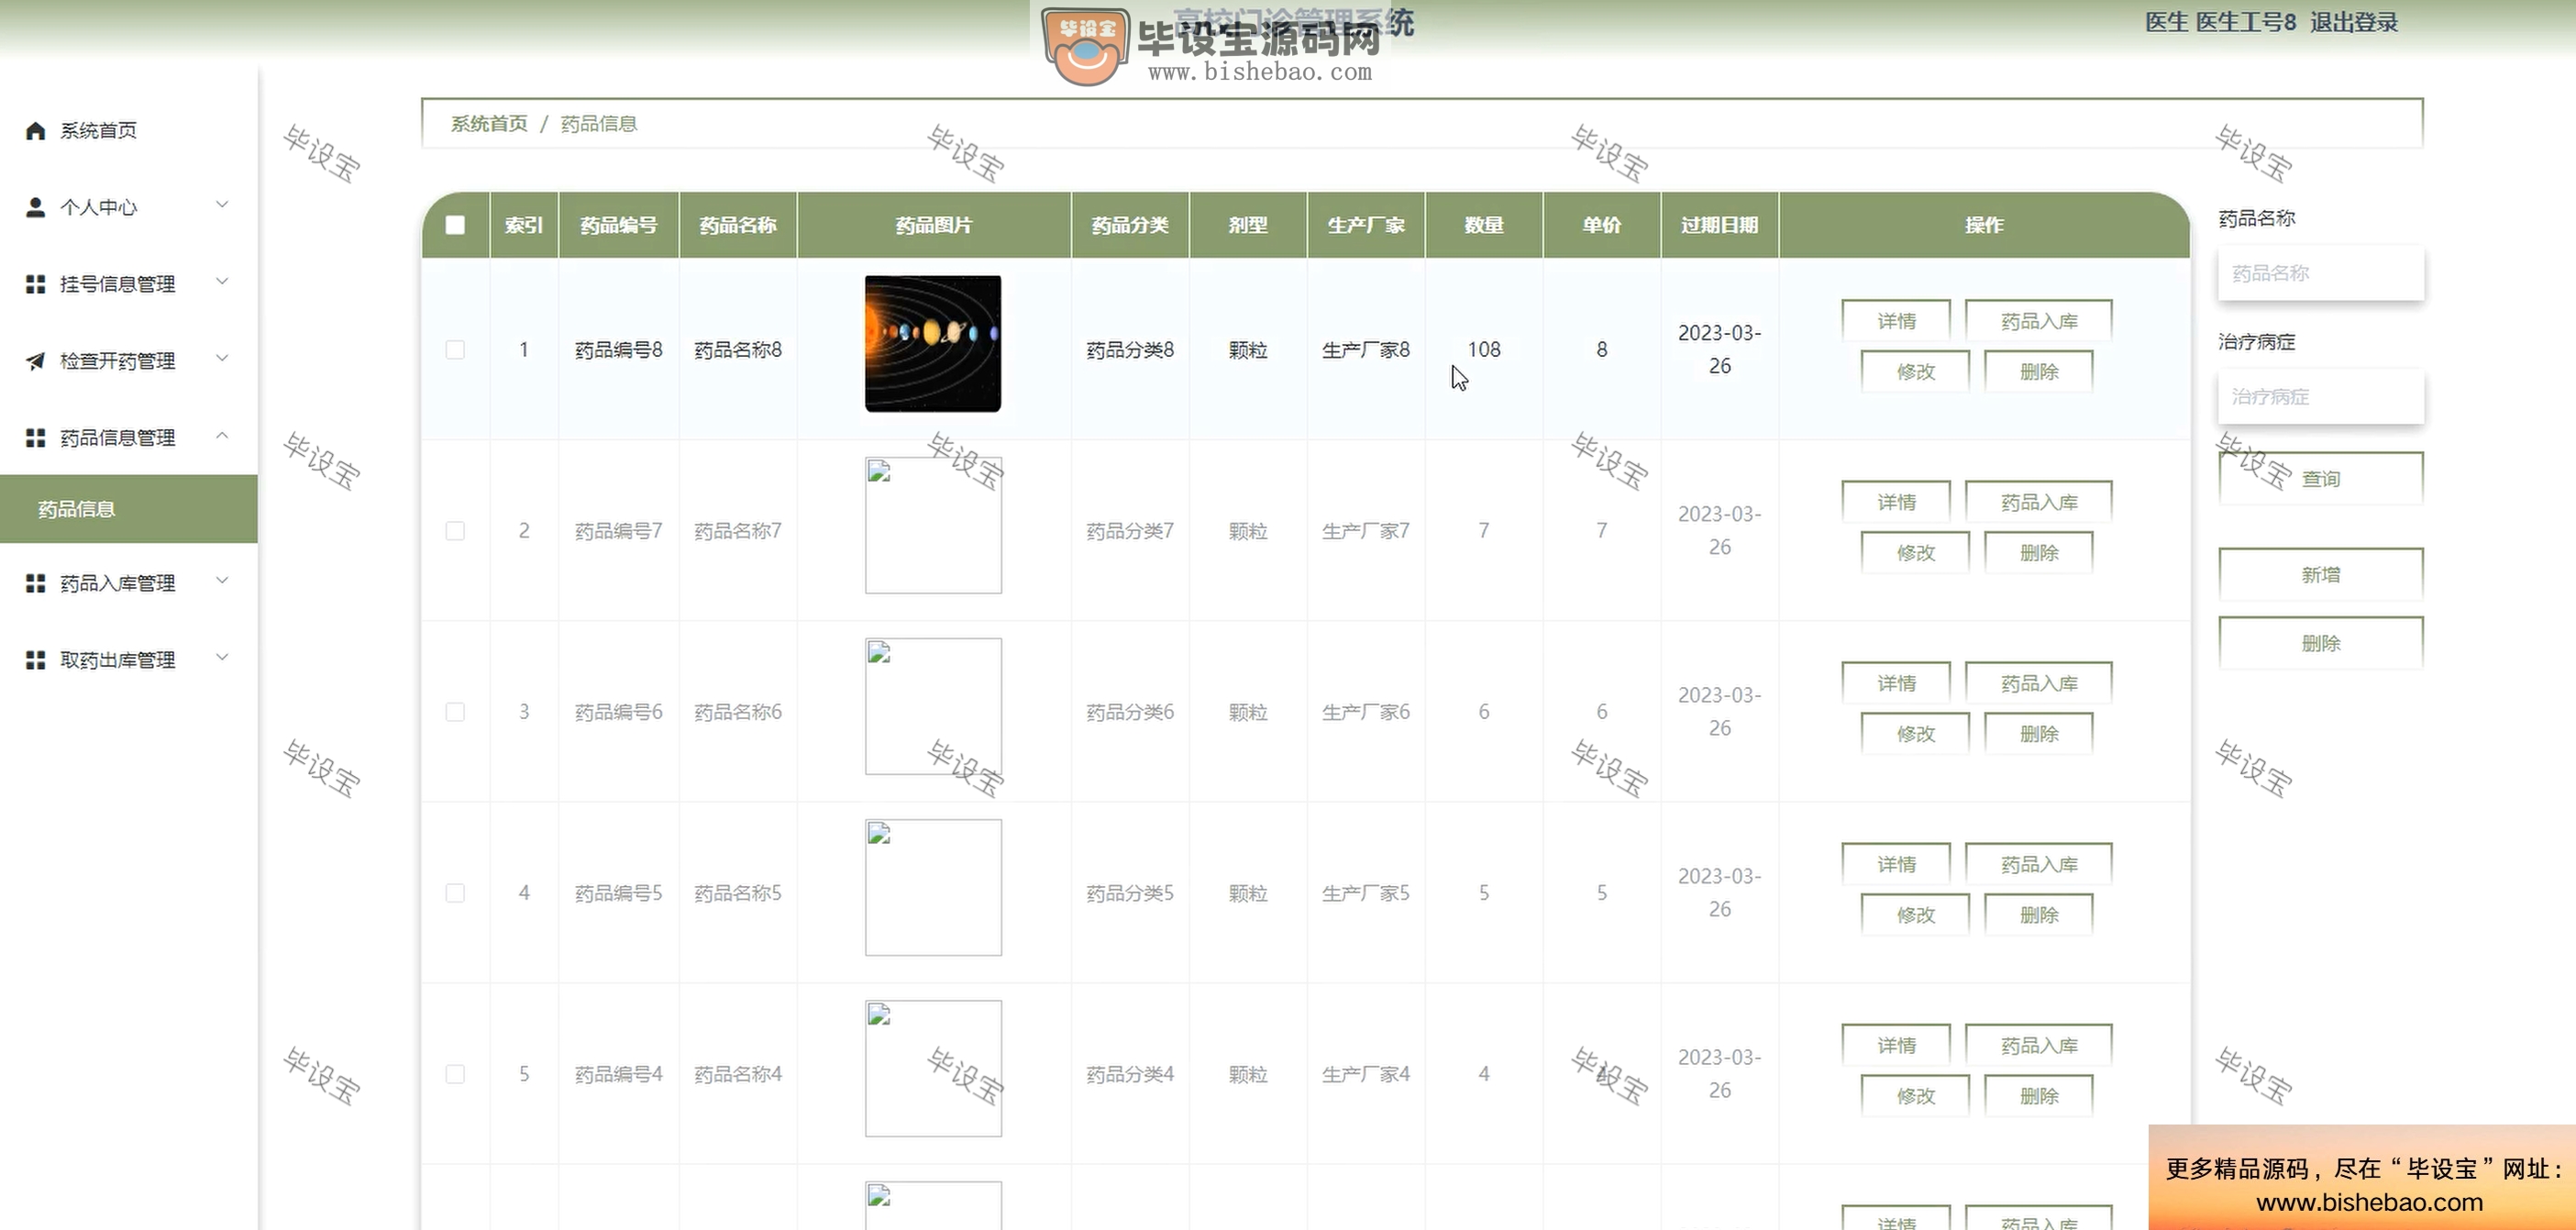Expand the 检查开药管理 menu chevron
This screenshot has height=1230, width=2576.
coord(222,359)
